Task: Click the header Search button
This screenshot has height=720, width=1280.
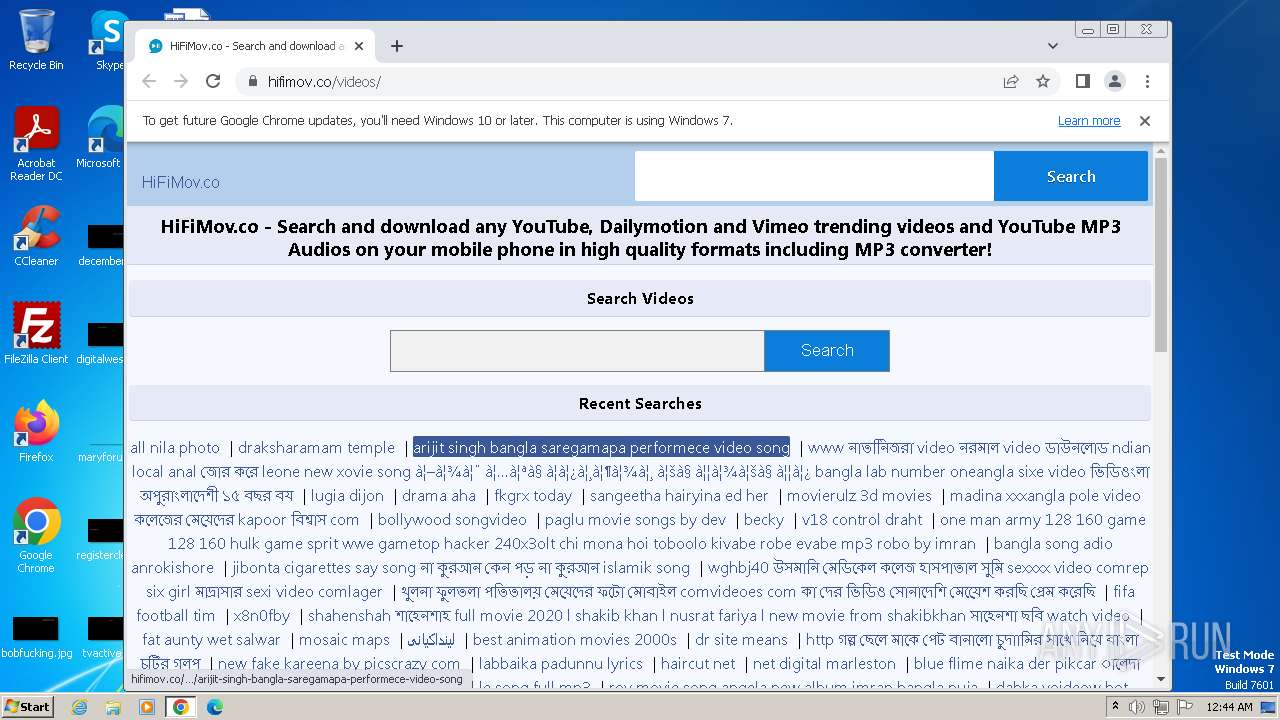Action: (x=1071, y=176)
